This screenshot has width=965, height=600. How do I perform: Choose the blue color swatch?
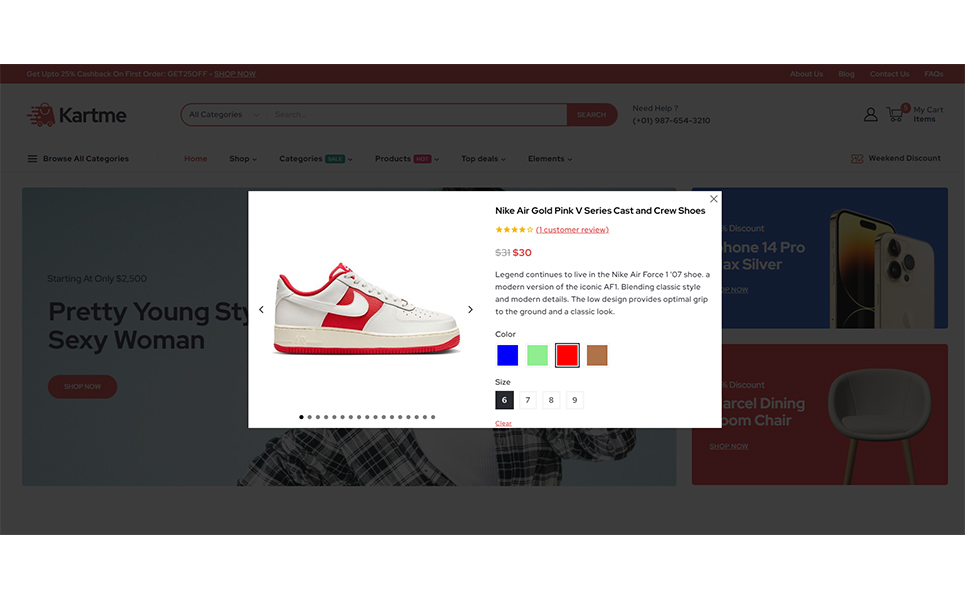point(507,355)
